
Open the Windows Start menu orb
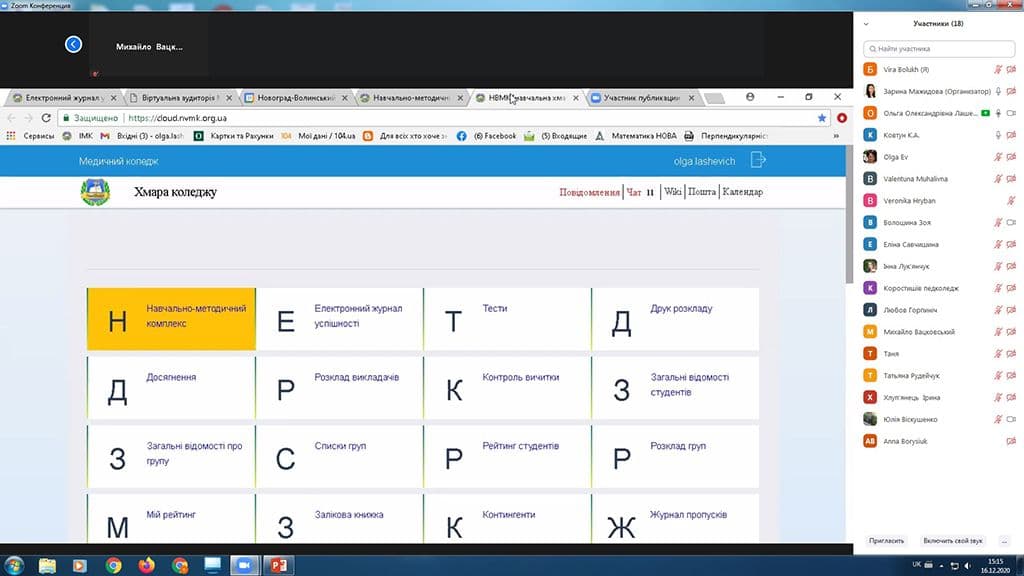14,565
